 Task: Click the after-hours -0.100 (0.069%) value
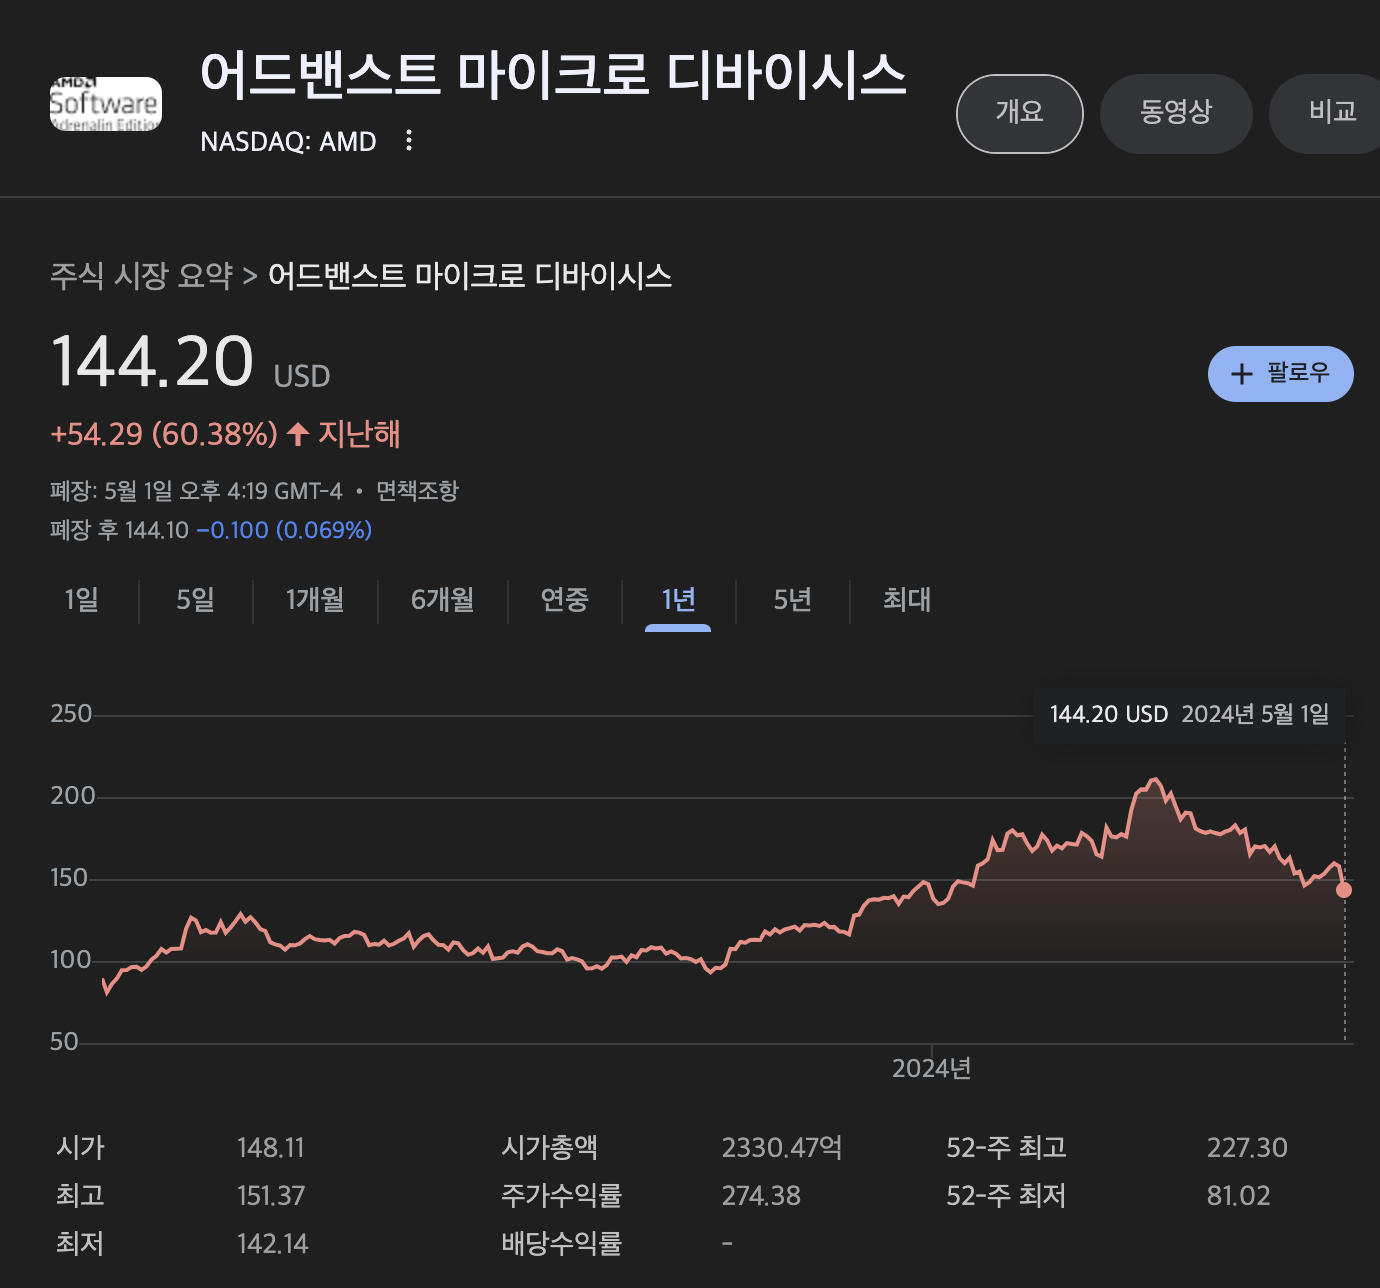[284, 530]
